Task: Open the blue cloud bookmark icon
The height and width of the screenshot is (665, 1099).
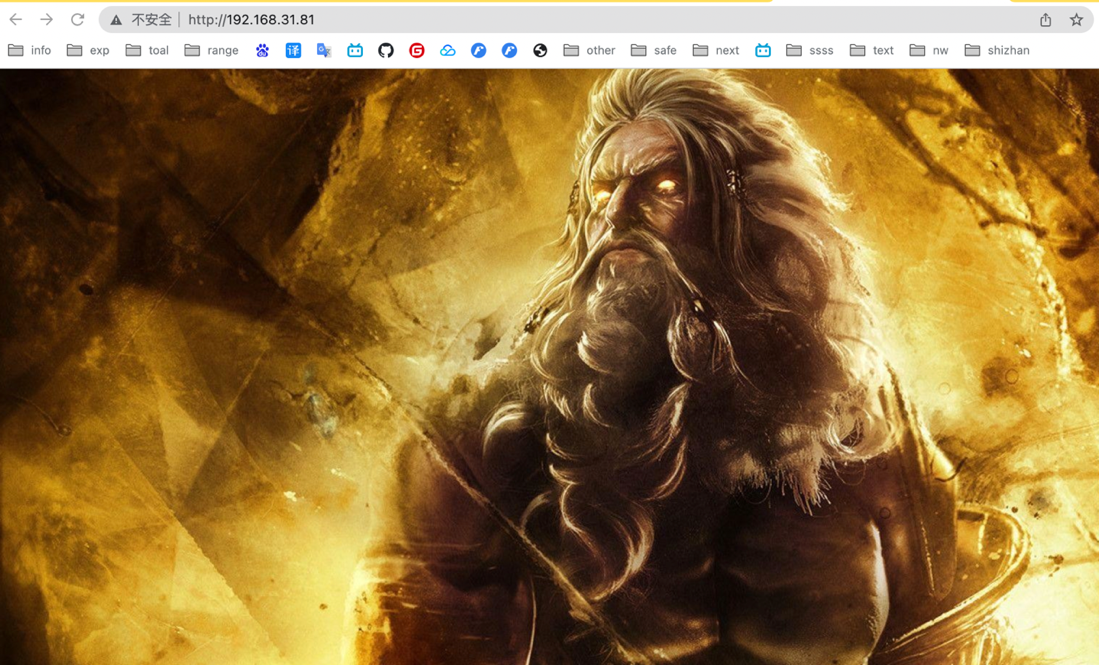Action: (x=448, y=50)
